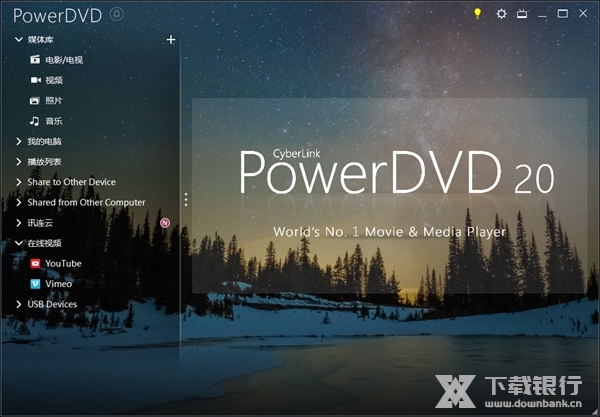The width and height of the screenshot is (600, 417).
Task: Expand Shared from Other Computer chevron
Action: coord(18,202)
